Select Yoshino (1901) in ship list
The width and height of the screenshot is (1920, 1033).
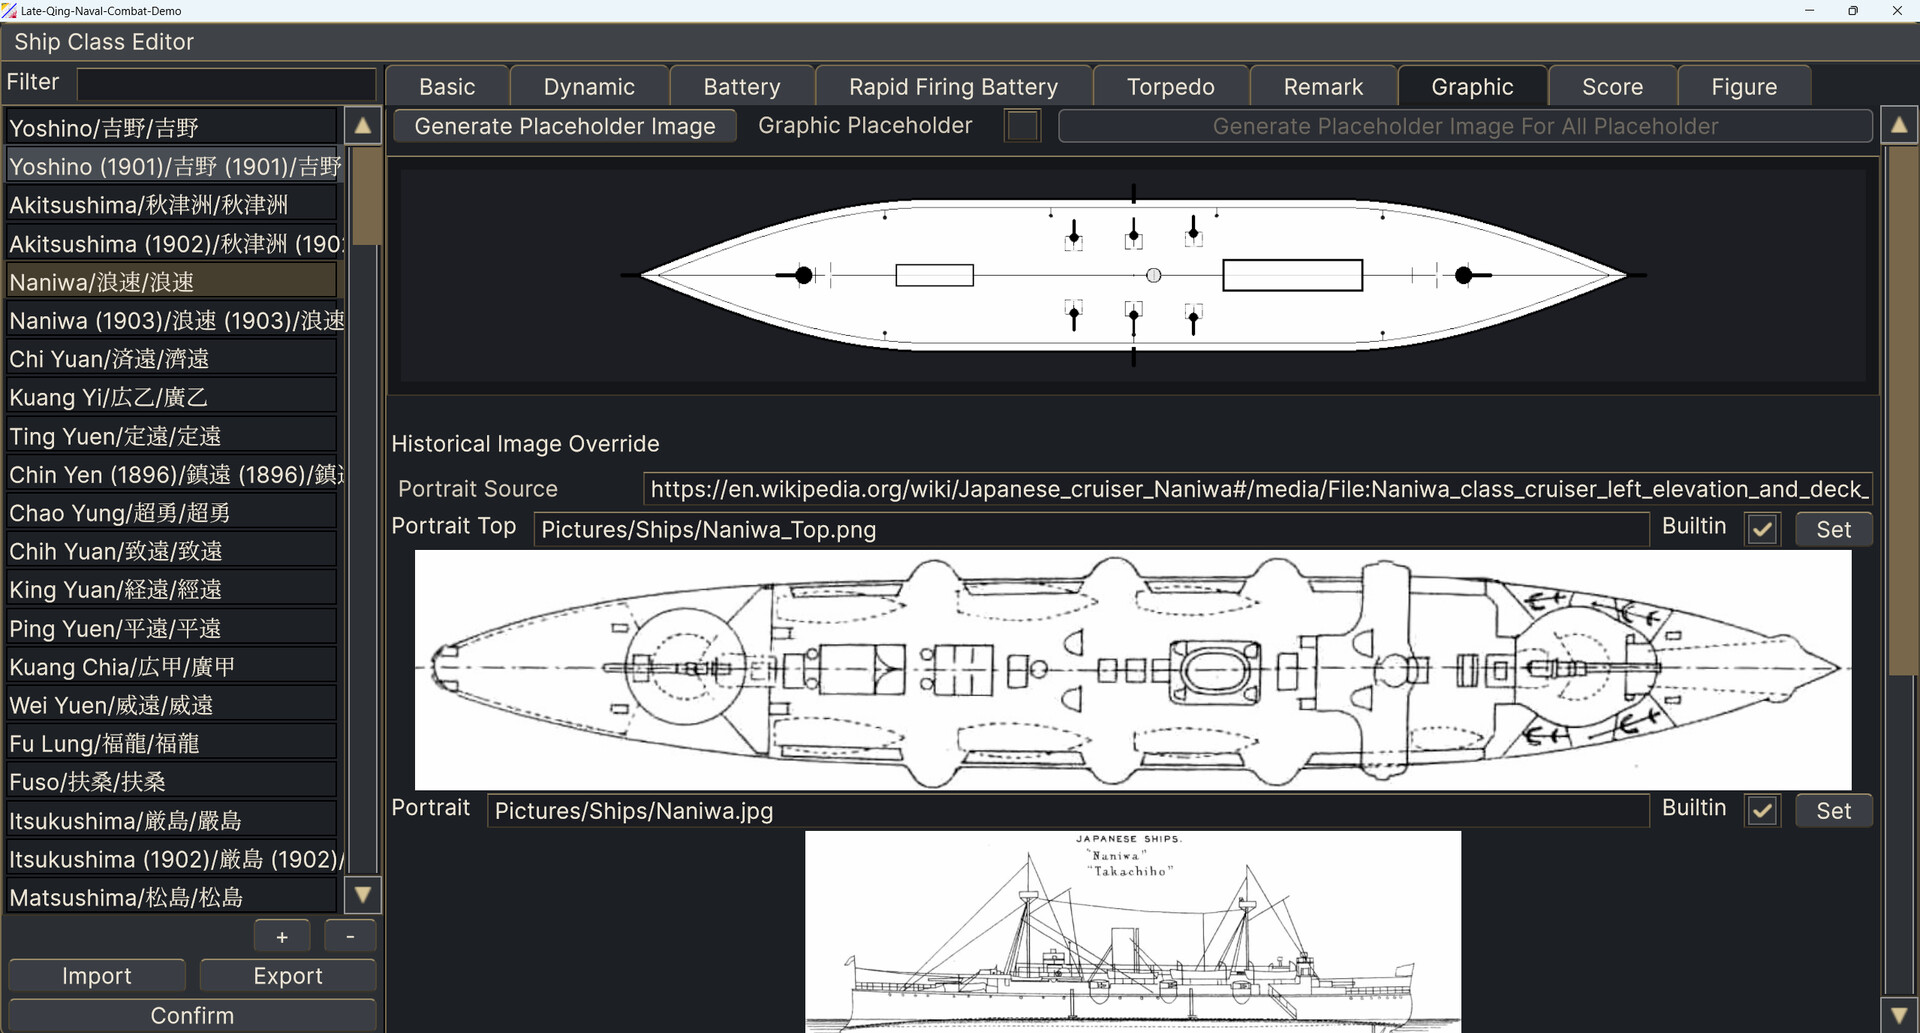(173, 166)
